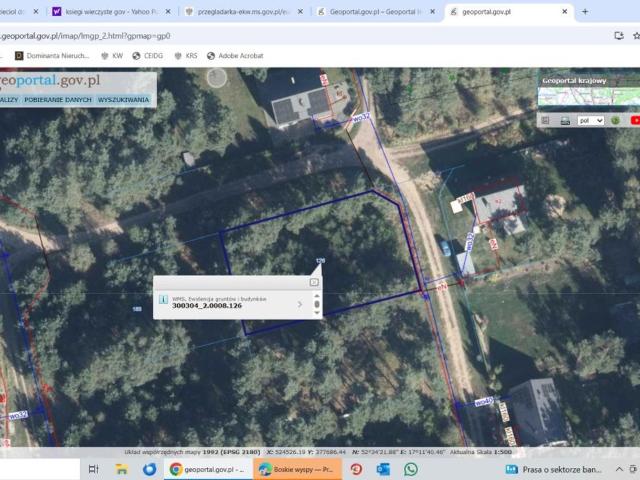Click the Geoportal krajowy overview map thumbnail

point(588,97)
